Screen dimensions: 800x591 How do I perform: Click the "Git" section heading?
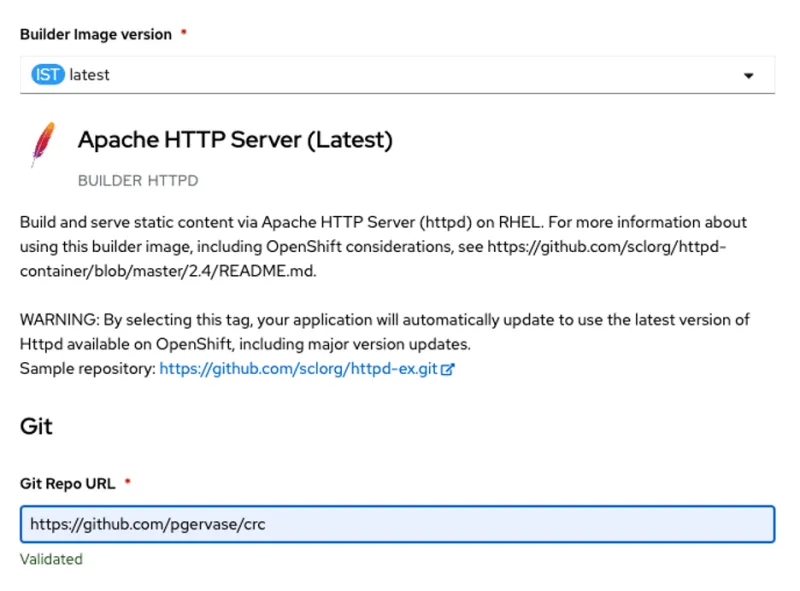(x=36, y=426)
